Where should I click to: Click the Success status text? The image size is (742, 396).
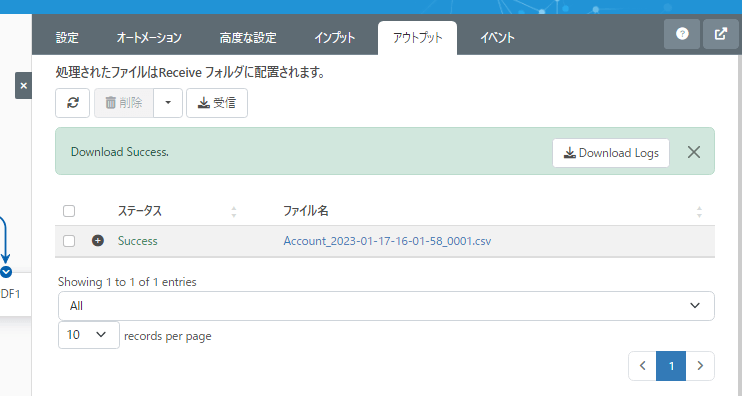pos(138,241)
